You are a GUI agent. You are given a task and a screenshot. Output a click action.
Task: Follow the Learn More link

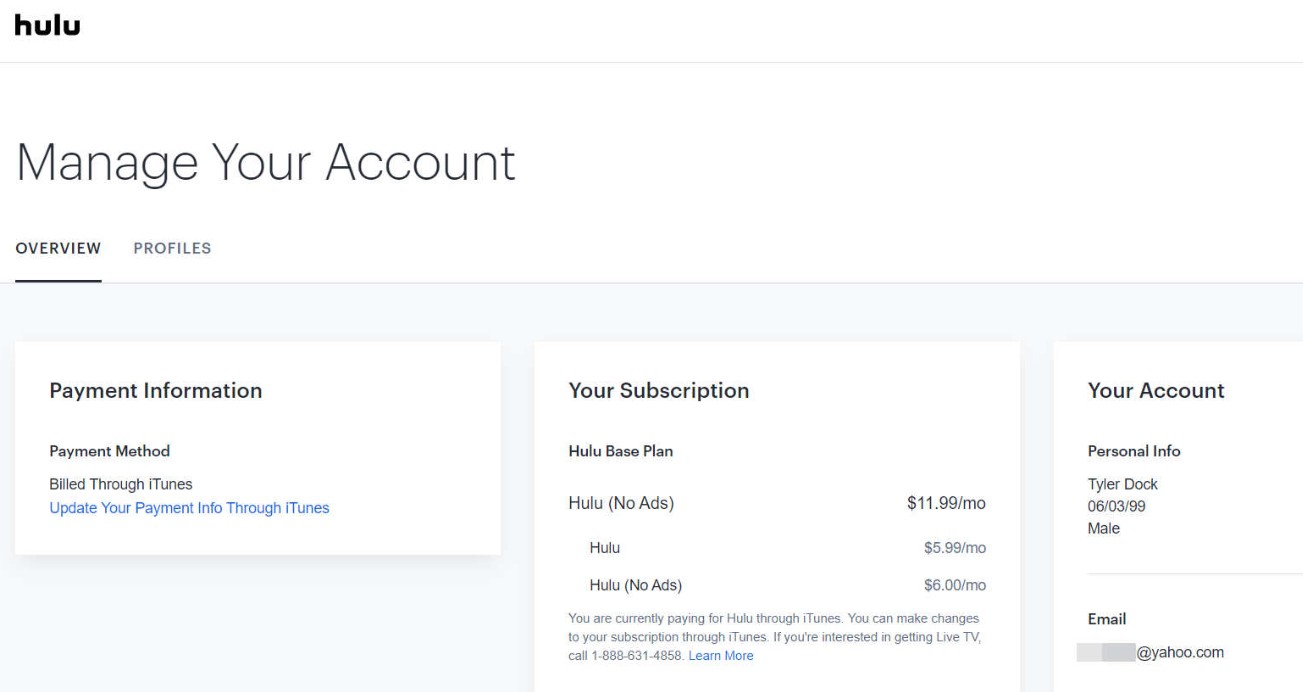721,656
